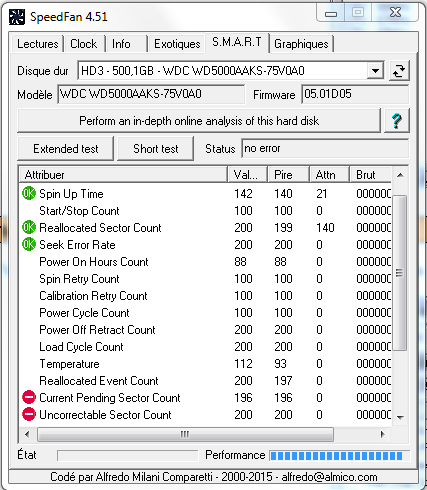Click the Performance progress bar
The width and height of the screenshot is (427, 490).
339,455
